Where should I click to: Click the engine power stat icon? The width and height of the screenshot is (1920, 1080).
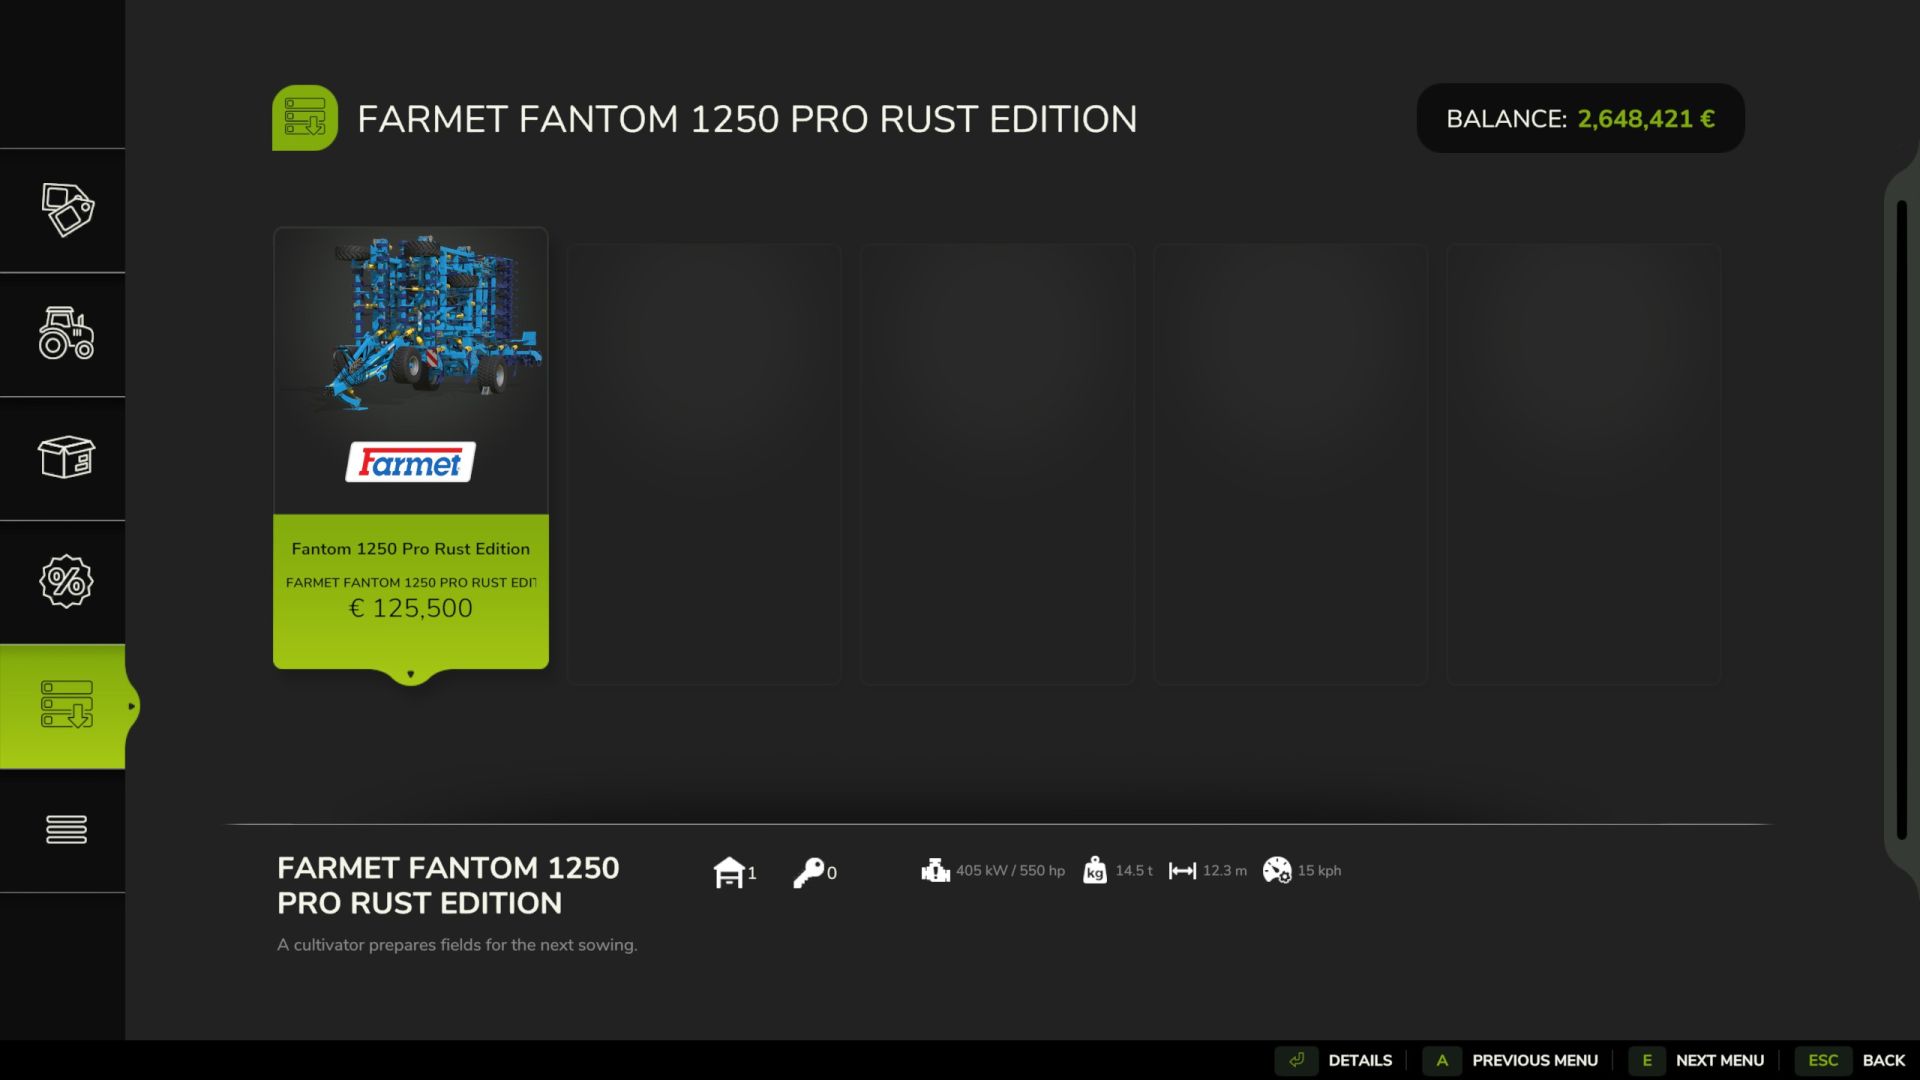935,870
